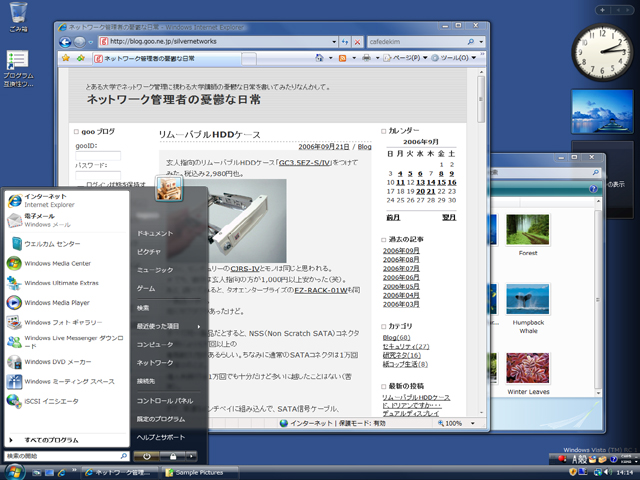The width and height of the screenshot is (640, 480).
Task: Click the help icon in Sample Pictures window
Action: (593, 189)
